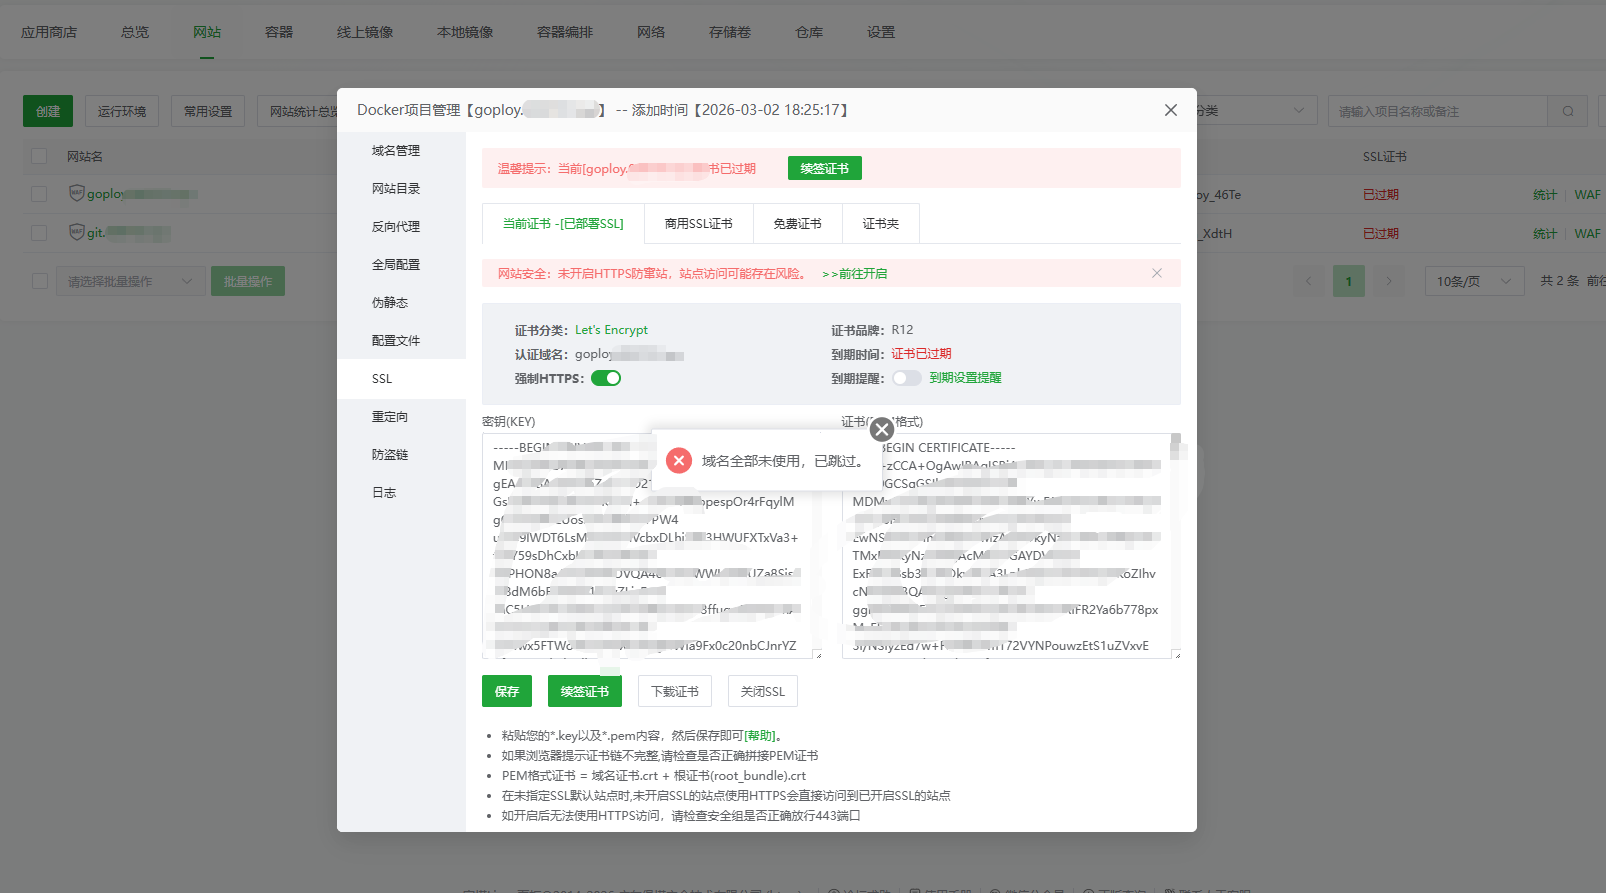The height and width of the screenshot is (893, 1606).
Task: Go to the 容器编排 top tab
Action: coord(565,32)
